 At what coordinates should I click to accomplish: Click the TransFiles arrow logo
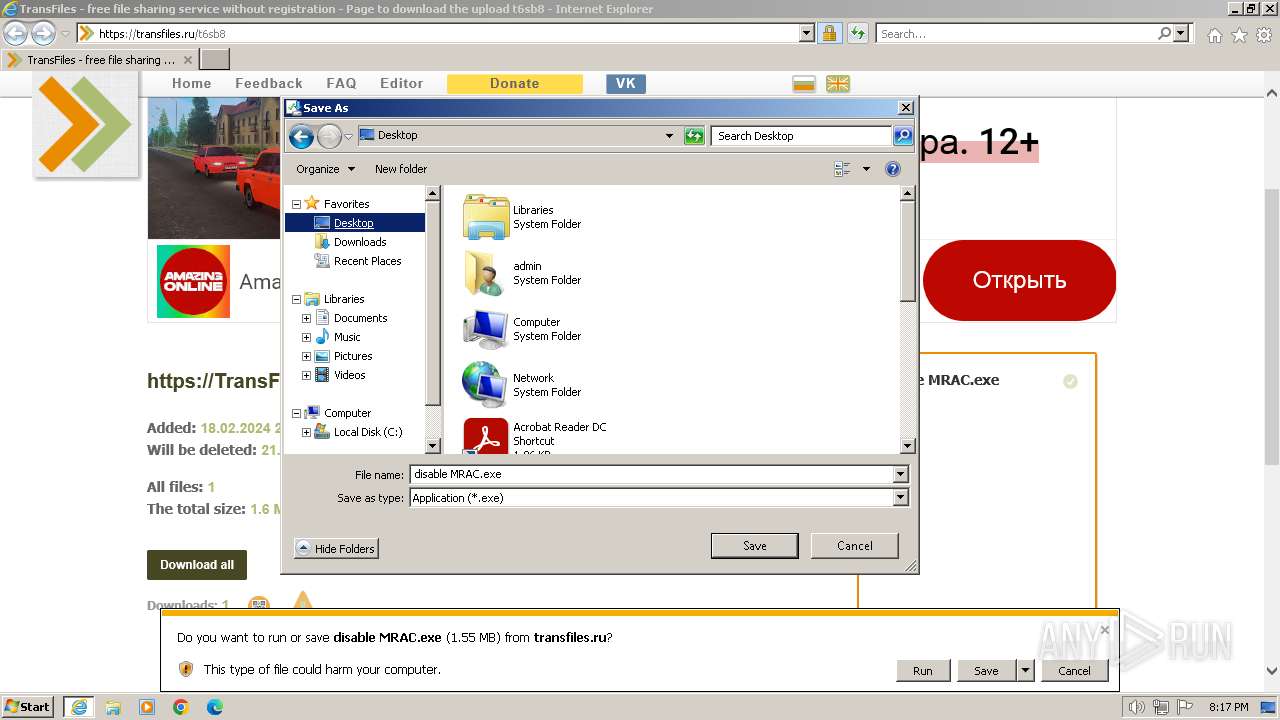(85, 123)
